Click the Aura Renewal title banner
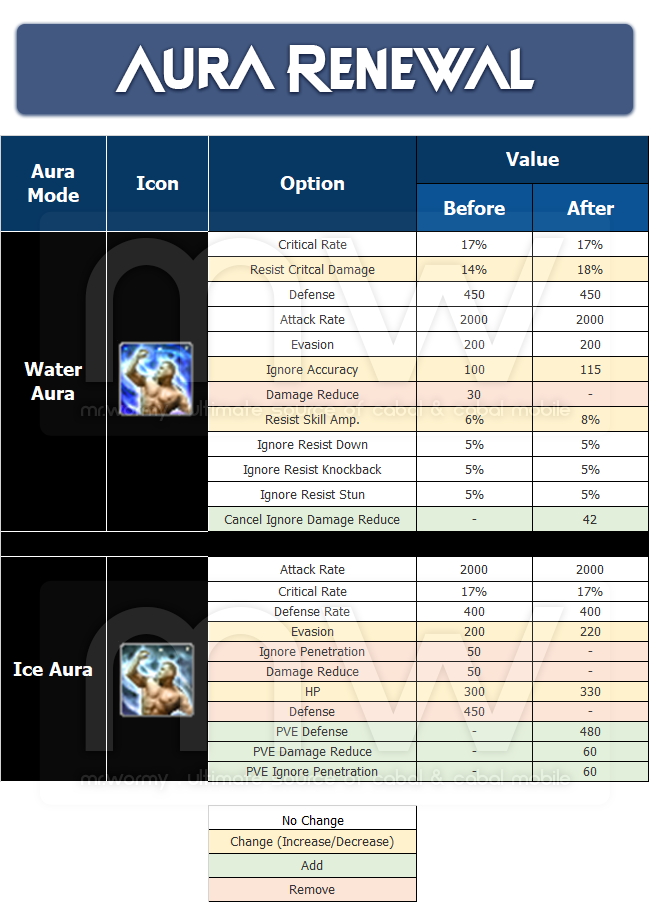 pyautogui.click(x=324, y=70)
